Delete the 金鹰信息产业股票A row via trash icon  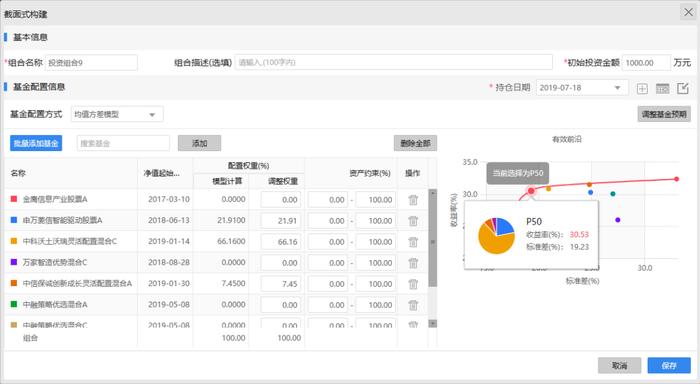(413, 200)
